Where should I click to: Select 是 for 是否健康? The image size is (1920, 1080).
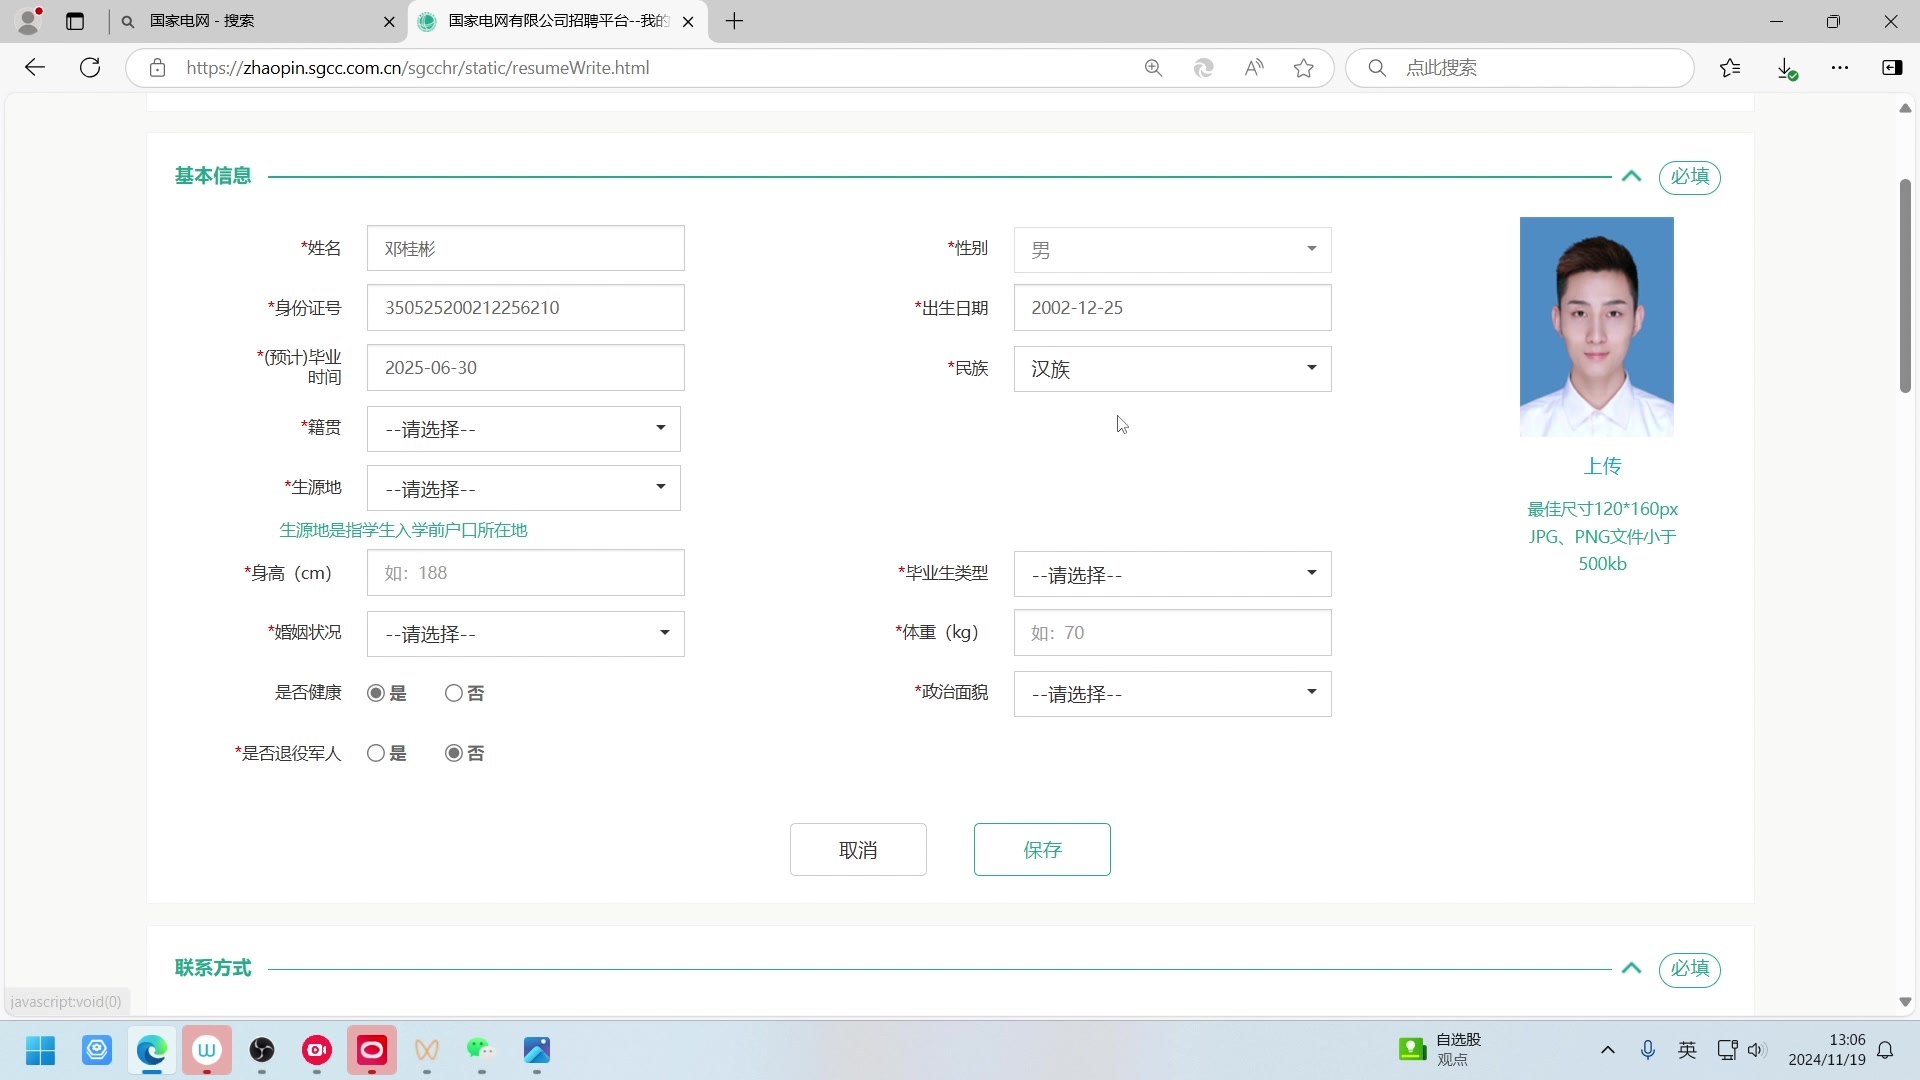point(376,693)
